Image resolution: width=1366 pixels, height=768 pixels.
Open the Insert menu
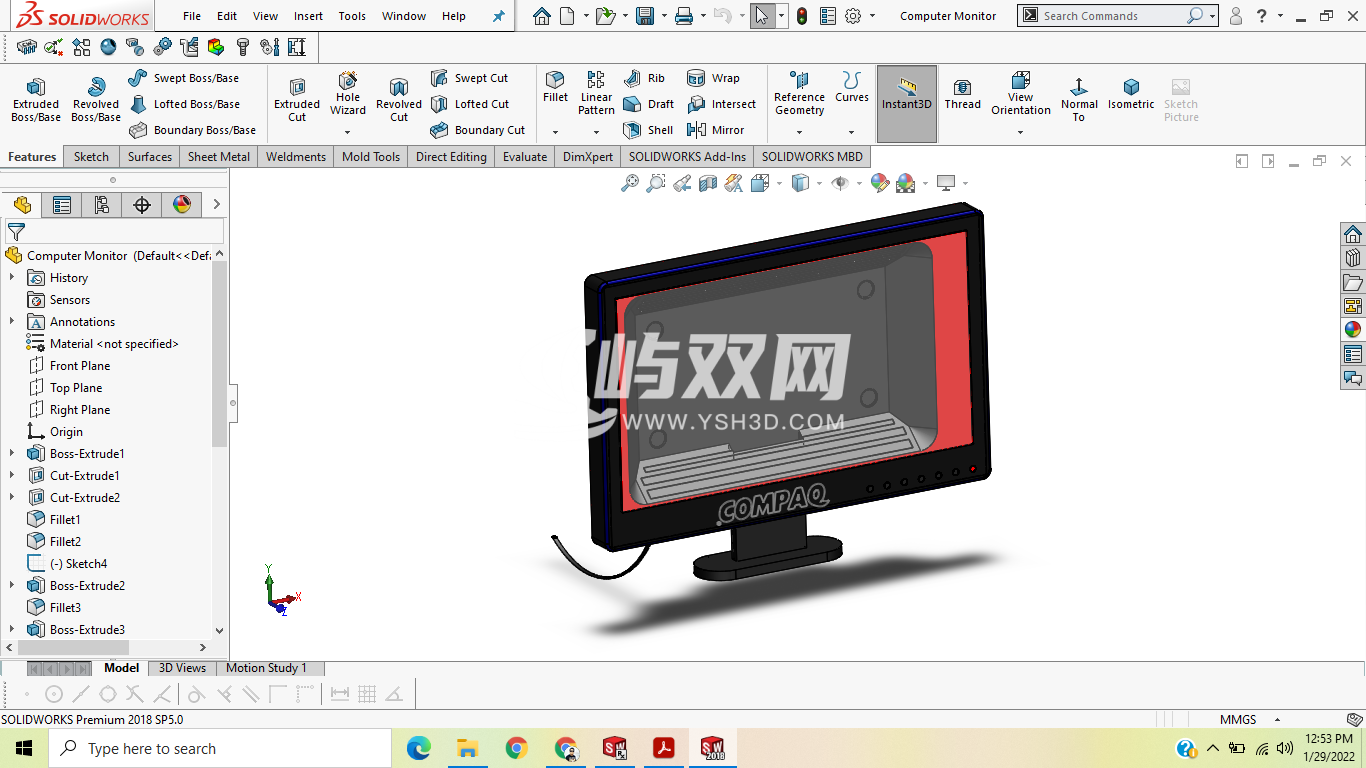308,16
